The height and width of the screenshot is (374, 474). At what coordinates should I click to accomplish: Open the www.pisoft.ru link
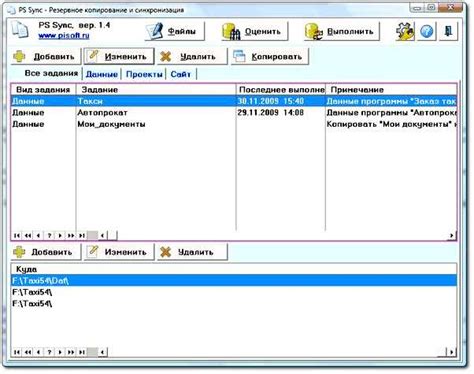[64, 35]
